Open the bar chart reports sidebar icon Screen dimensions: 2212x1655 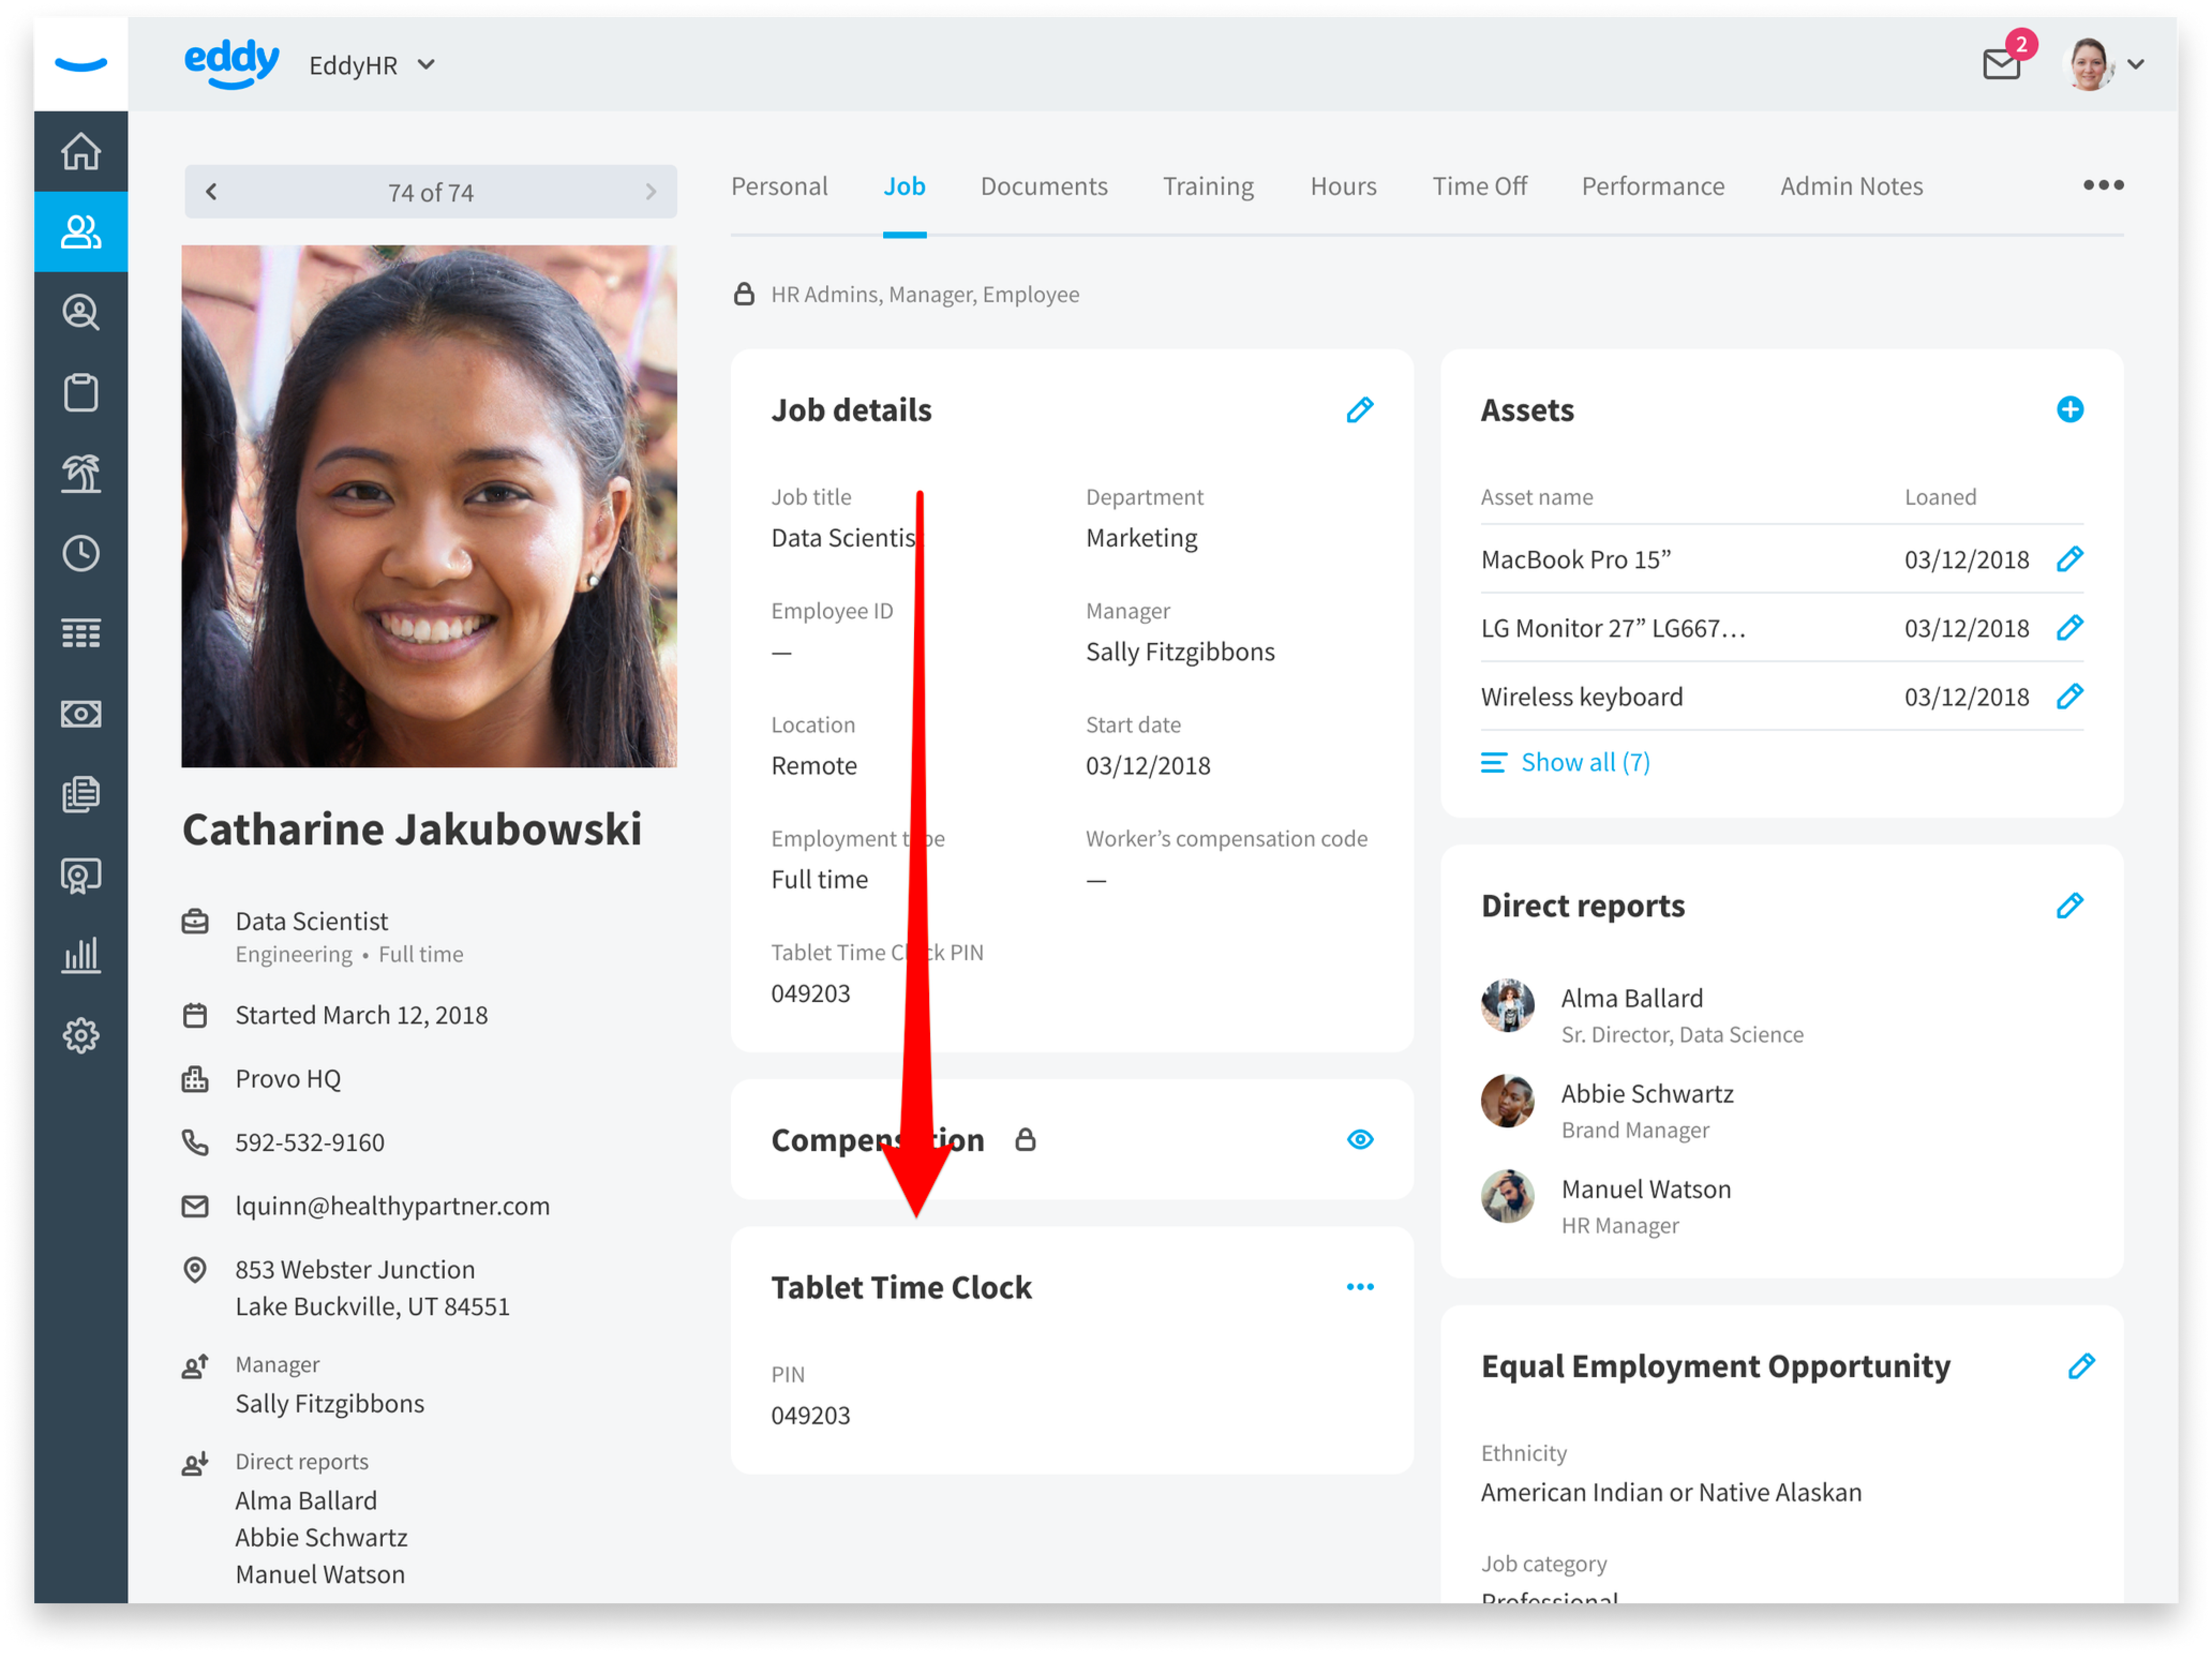click(x=81, y=955)
